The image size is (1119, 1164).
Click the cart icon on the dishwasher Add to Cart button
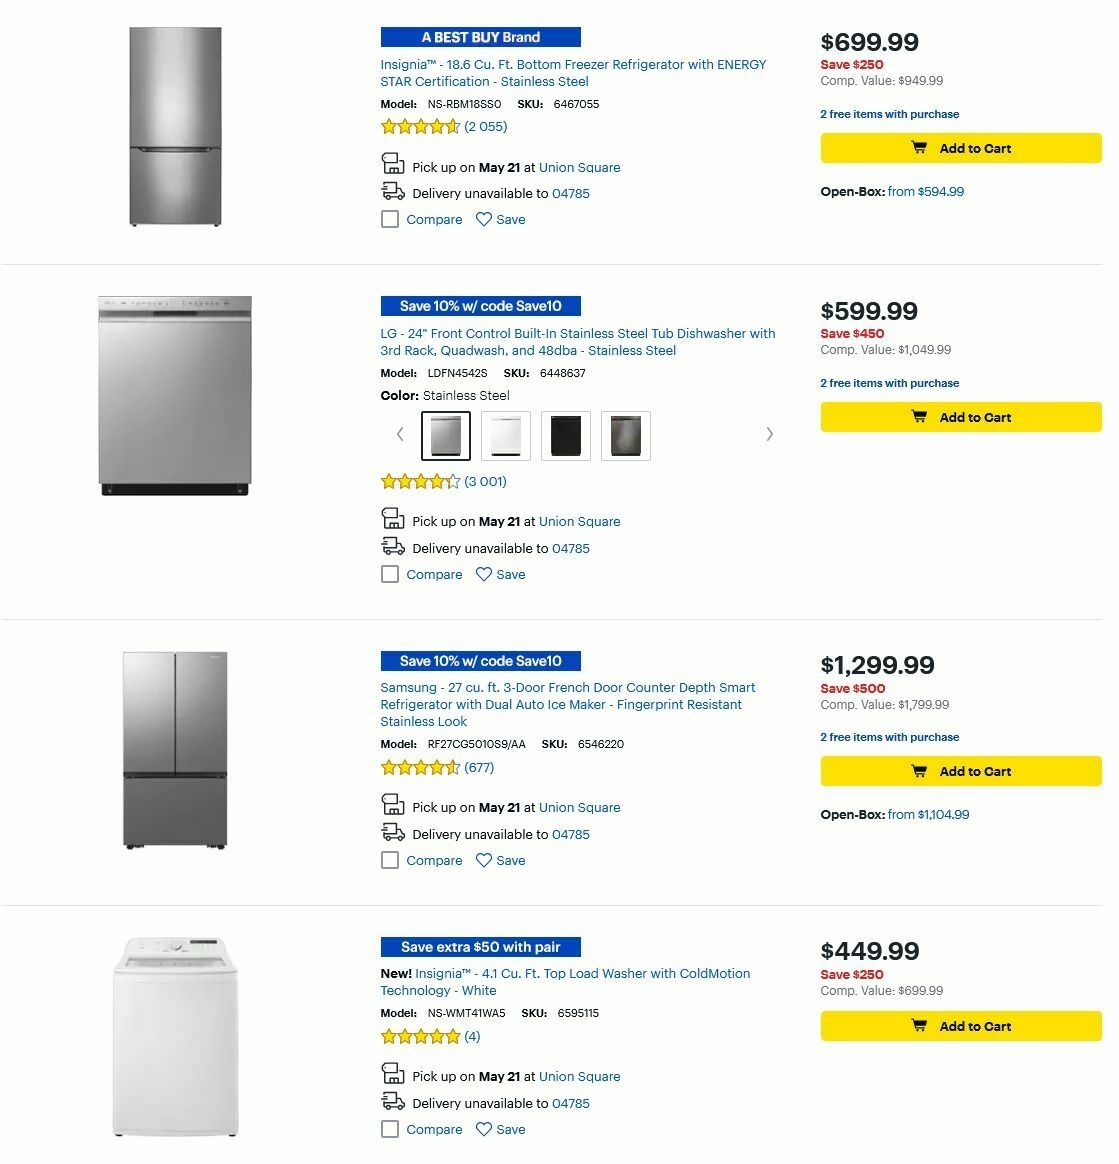tap(919, 417)
